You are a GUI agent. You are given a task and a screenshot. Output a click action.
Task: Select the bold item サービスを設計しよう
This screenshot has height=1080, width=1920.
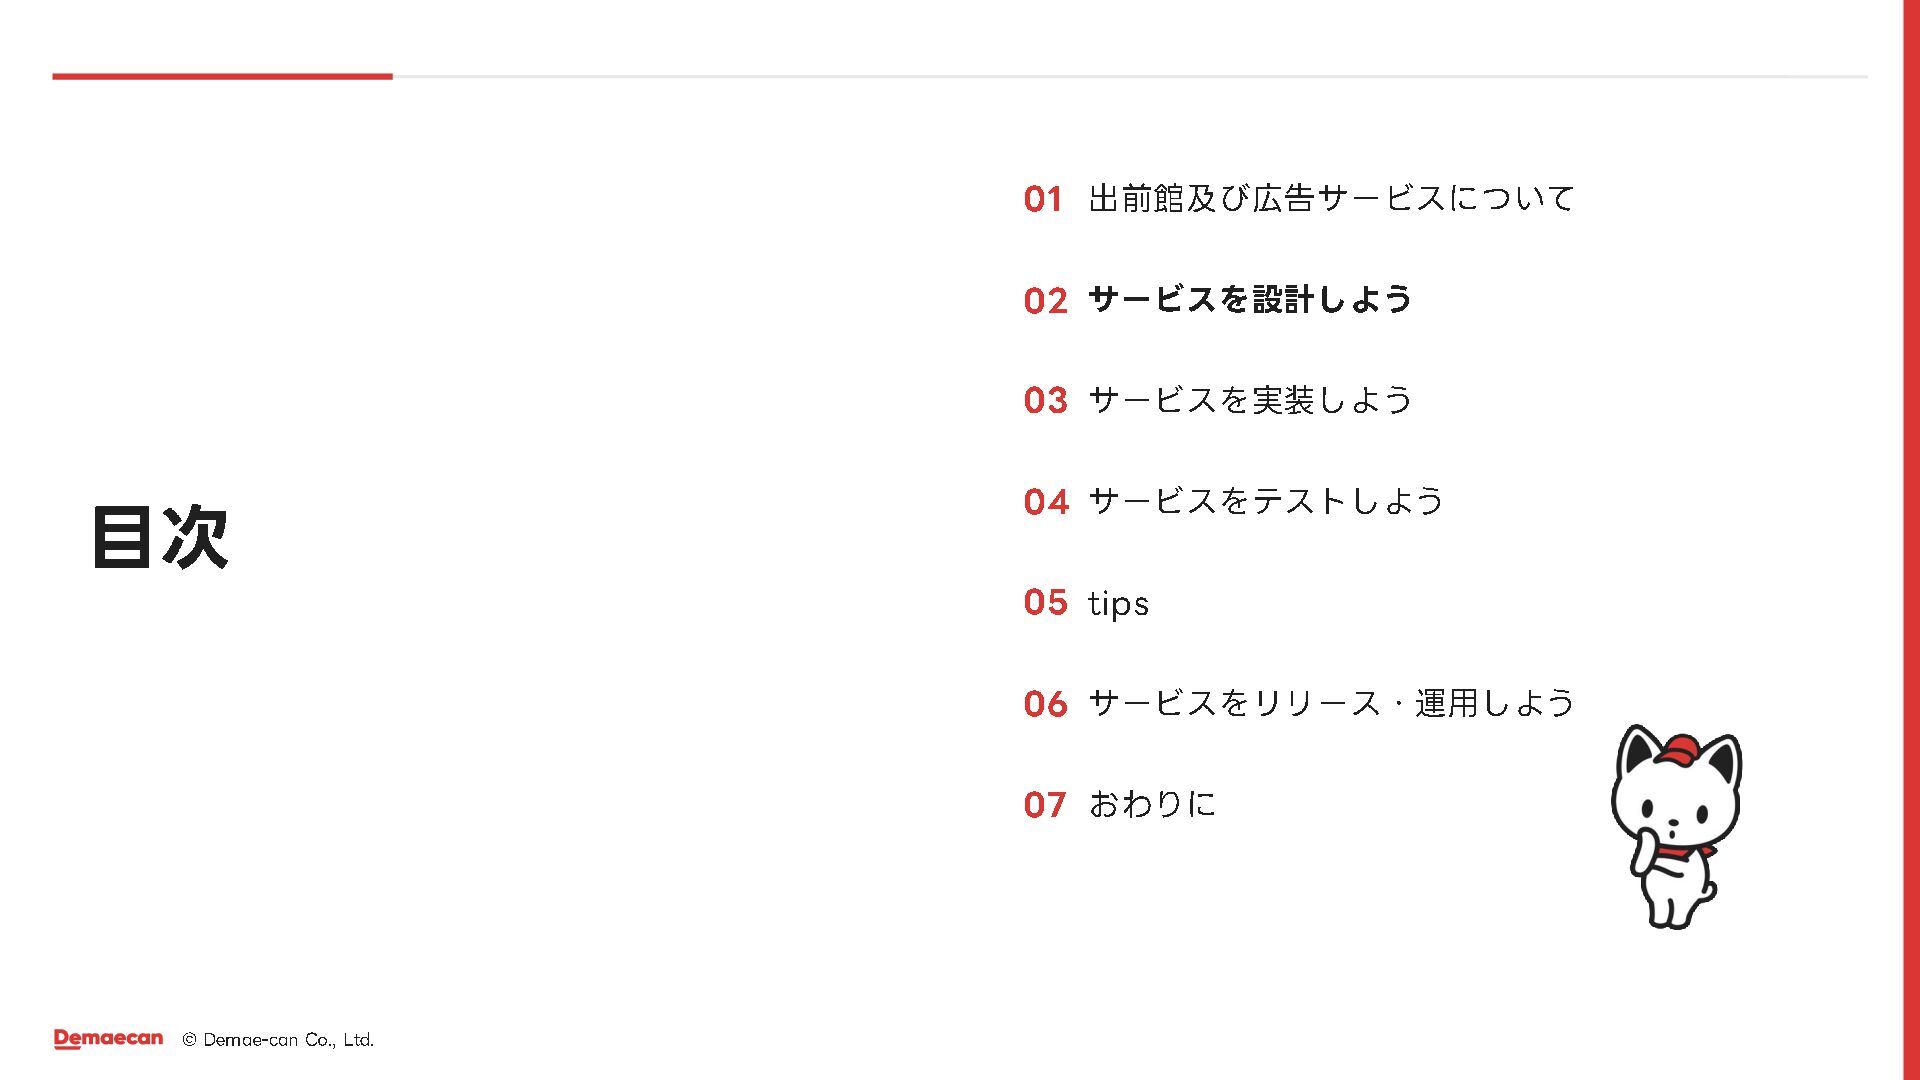pos(1250,299)
